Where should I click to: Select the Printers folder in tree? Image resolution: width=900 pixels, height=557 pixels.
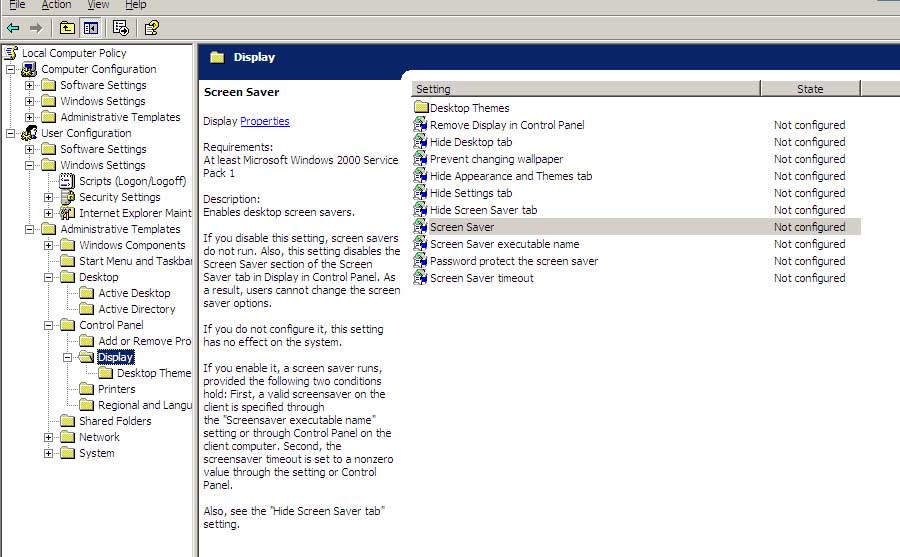pyautogui.click(x=116, y=389)
